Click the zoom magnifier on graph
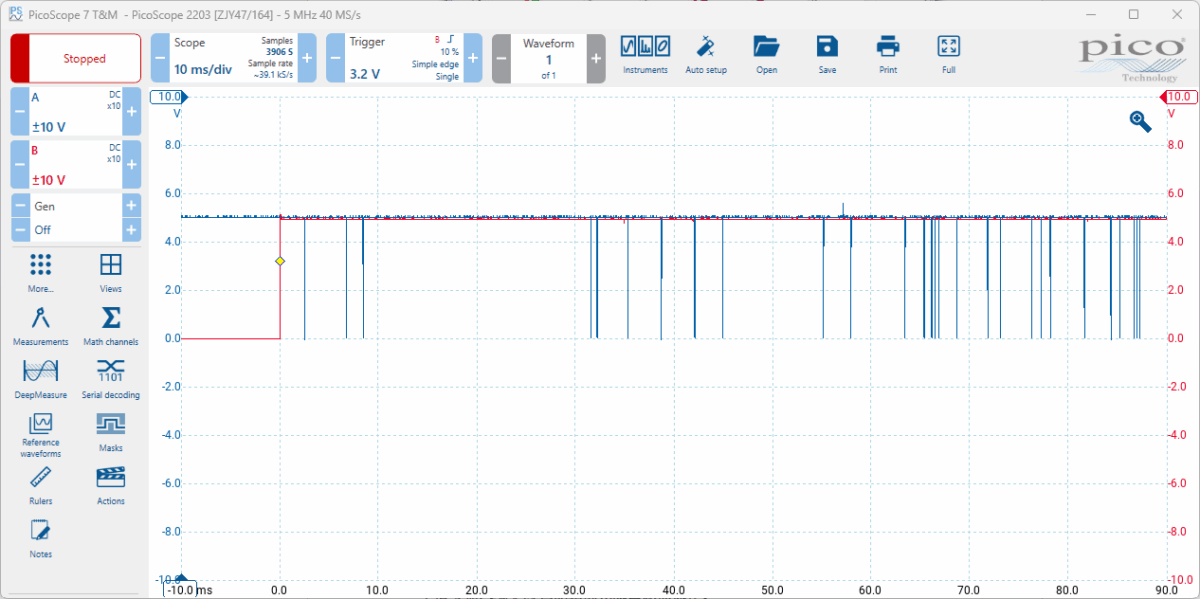Image resolution: width=1200 pixels, height=599 pixels. pyautogui.click(x=1141, y=121)
